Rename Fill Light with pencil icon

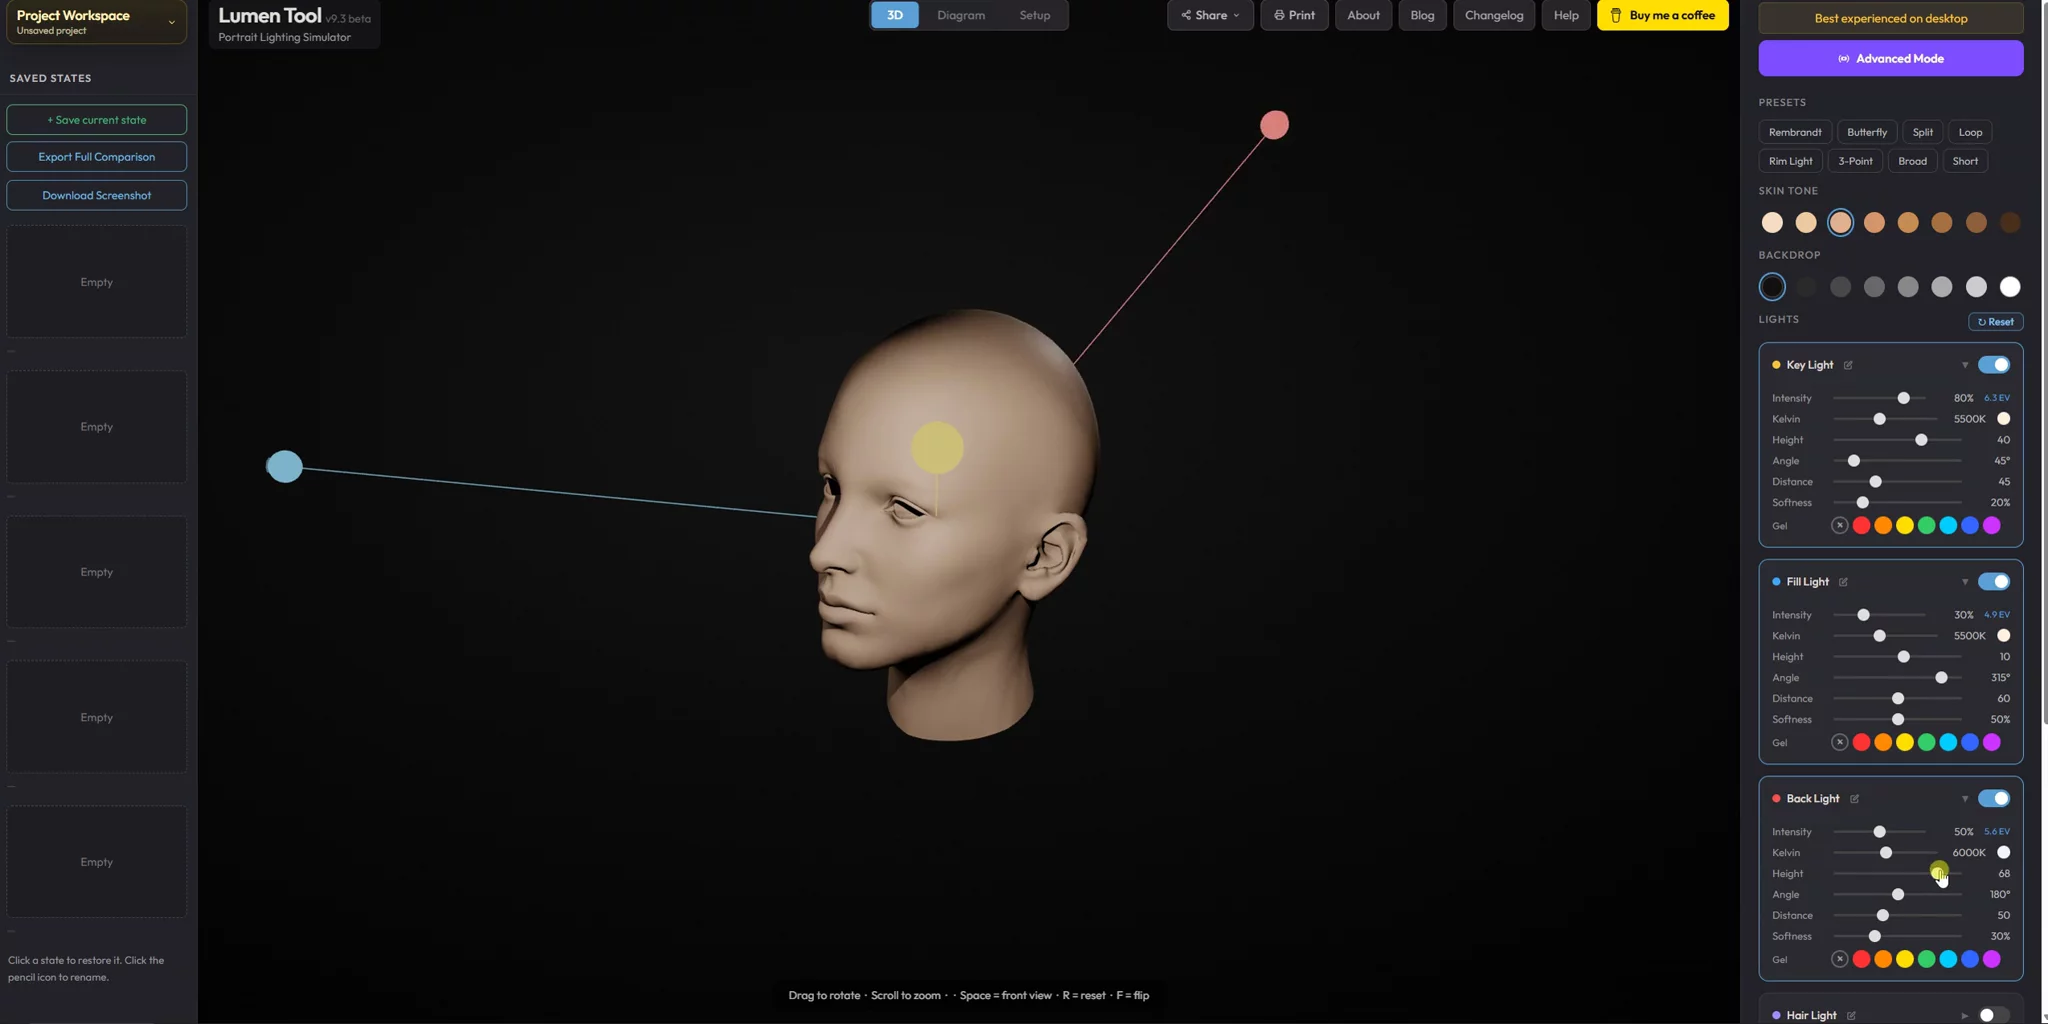1843,582
